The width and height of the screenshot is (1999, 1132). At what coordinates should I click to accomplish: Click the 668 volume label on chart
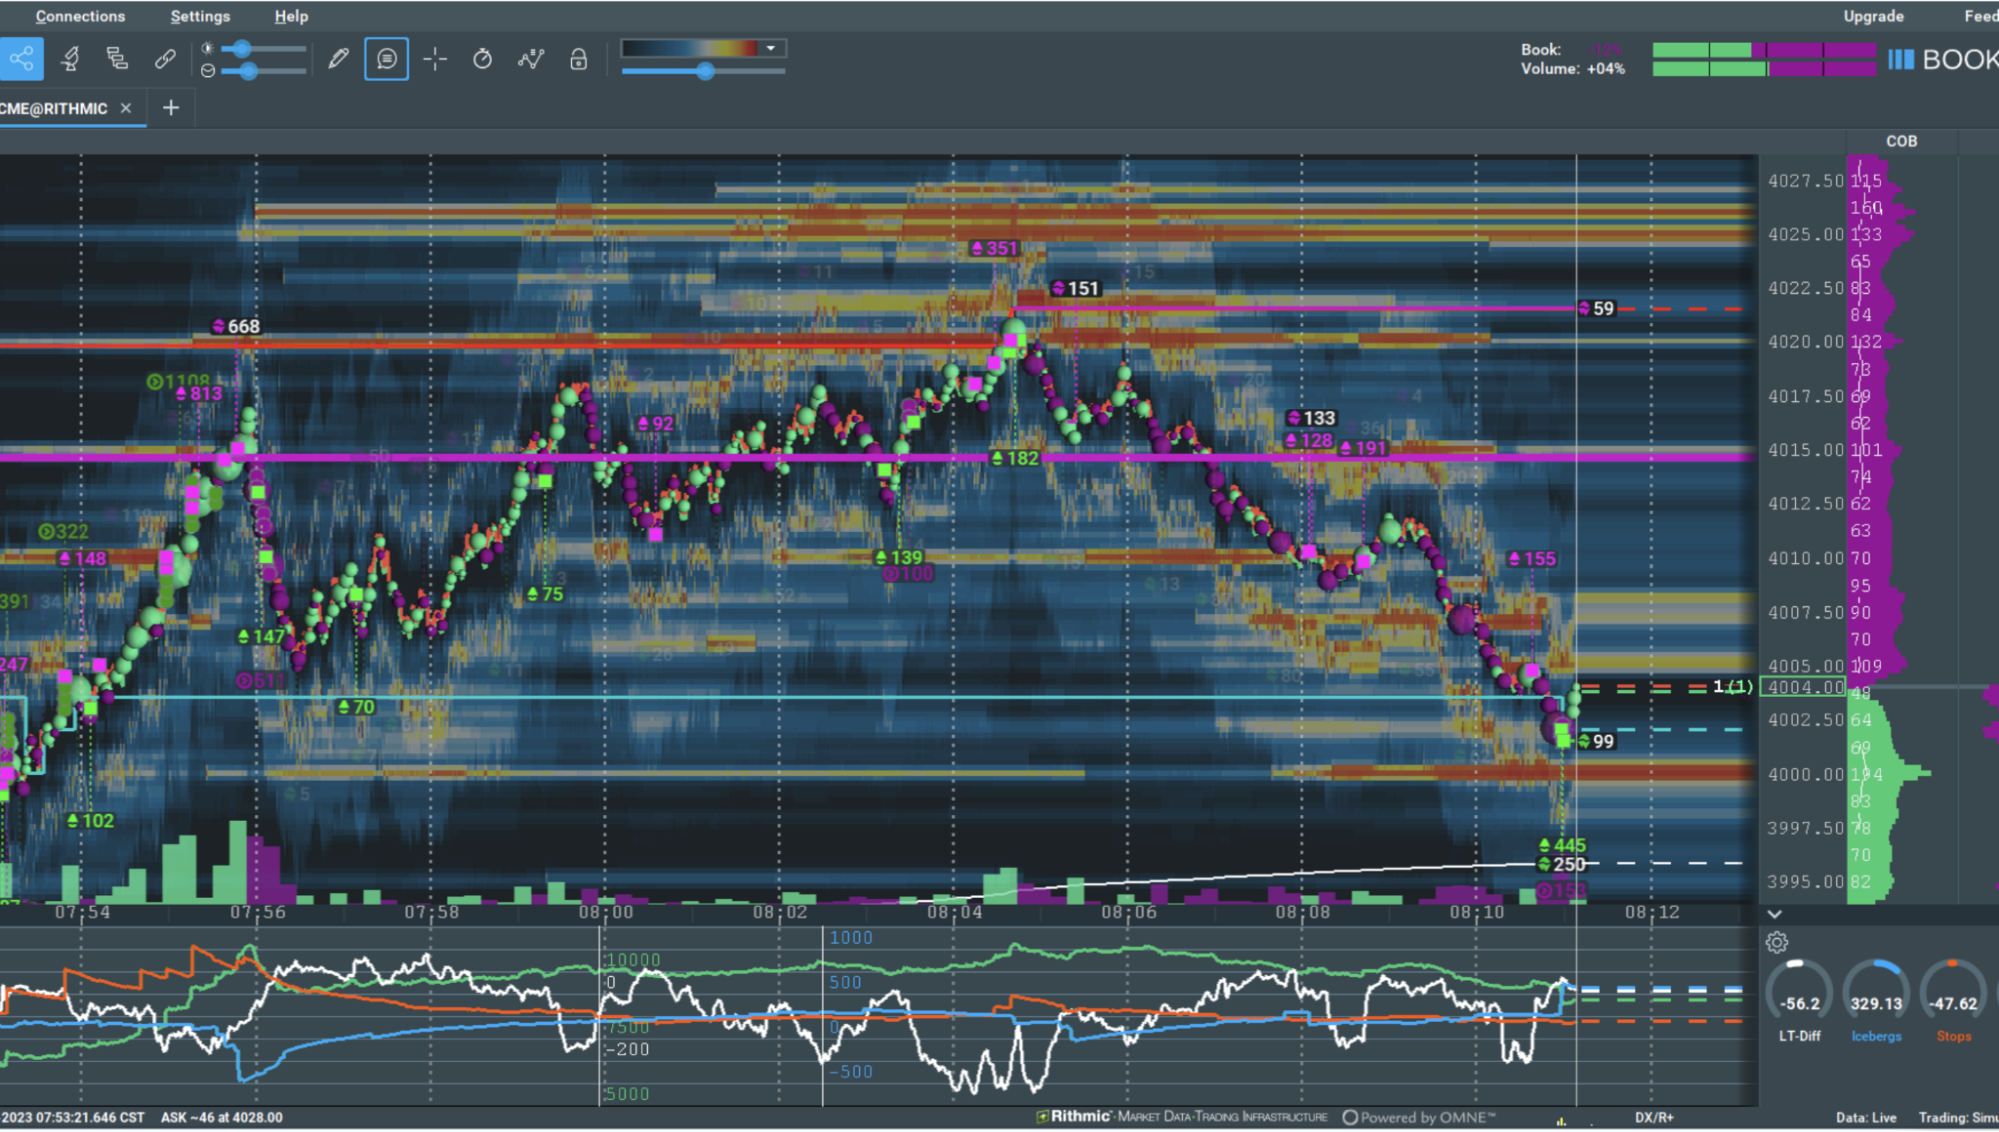click(237, 326)
